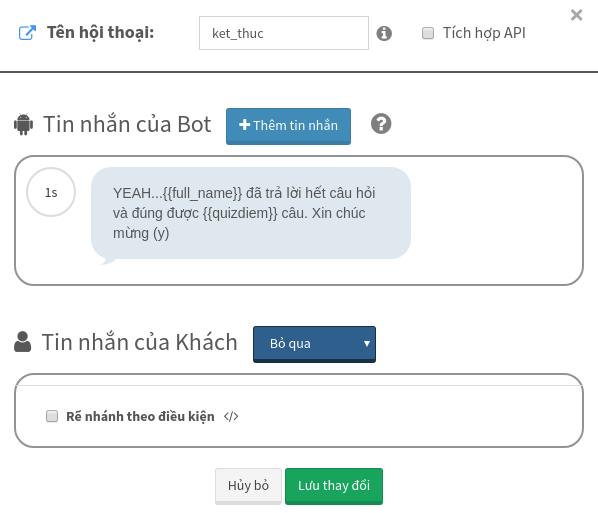Open dialogue in new window icon
598x513 pixels.
click(x=27, y=33)
